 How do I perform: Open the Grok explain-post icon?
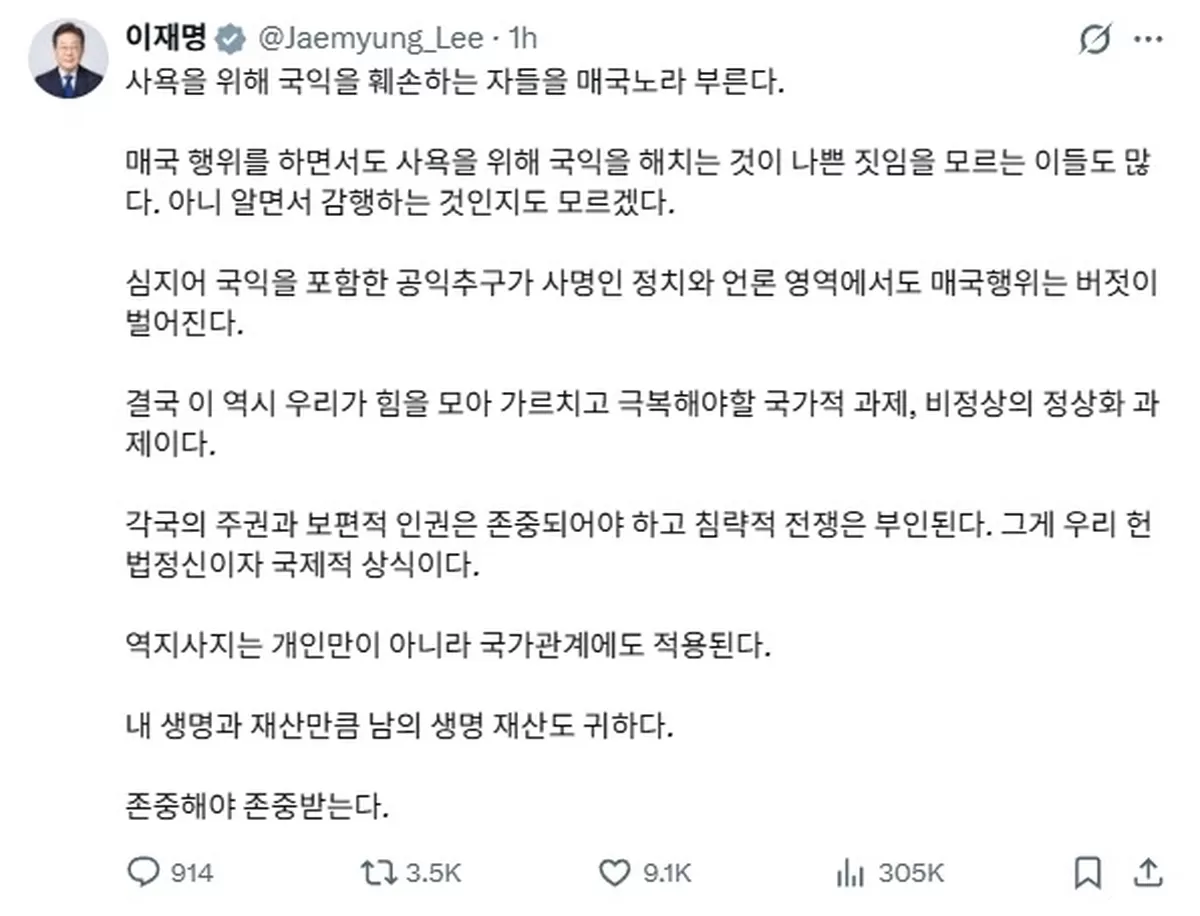pyautogui.click(x=1095, y=40)
